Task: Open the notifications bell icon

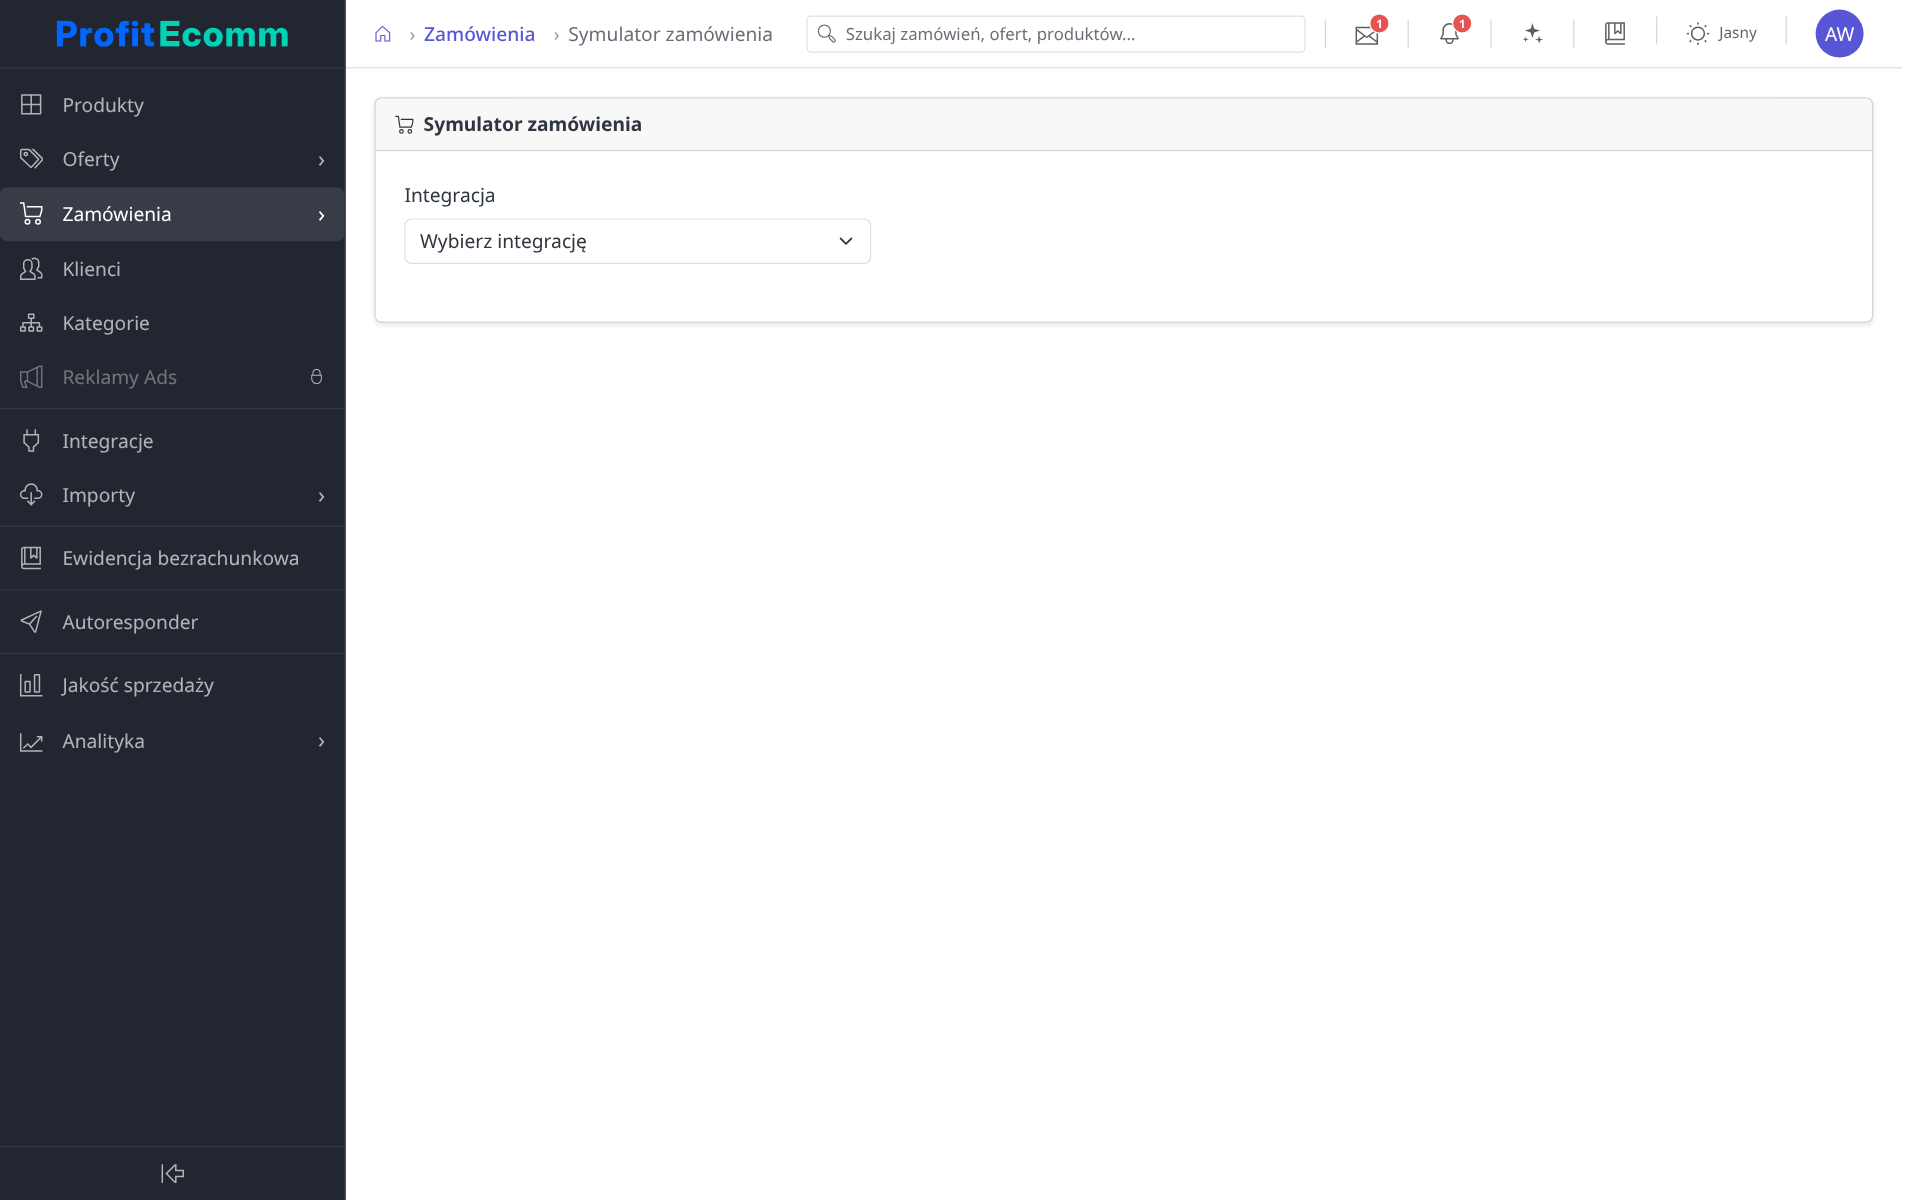Action: click(x=1449, y=34)
